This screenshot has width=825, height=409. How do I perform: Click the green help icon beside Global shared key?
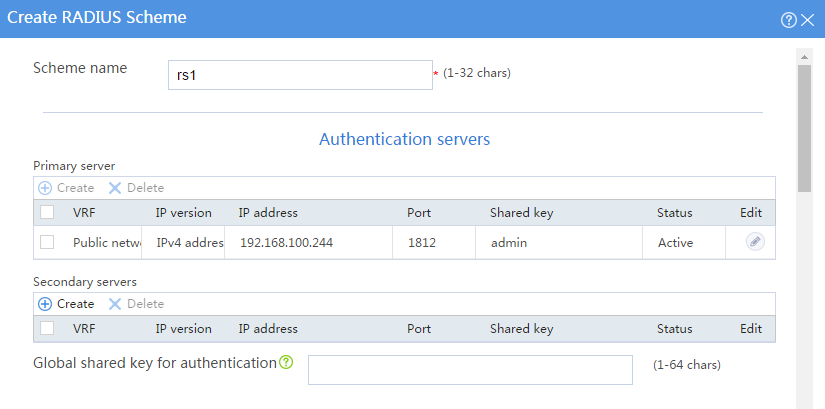point(286,362)
